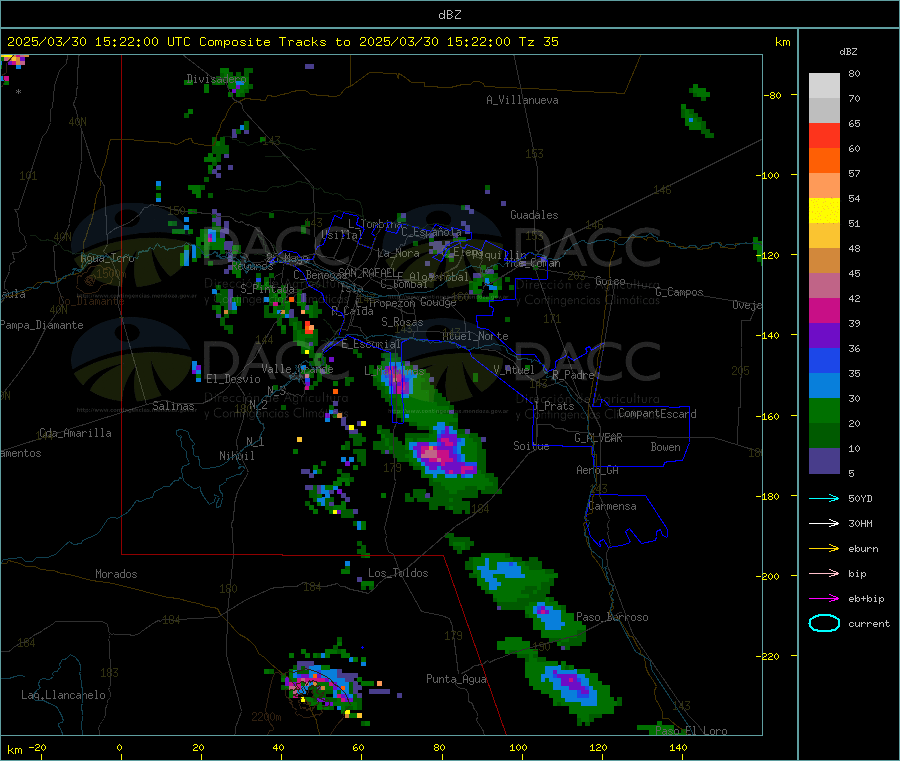Click the Paso_Barroso location label
The image size is (900, 761).
coord(612,618)
